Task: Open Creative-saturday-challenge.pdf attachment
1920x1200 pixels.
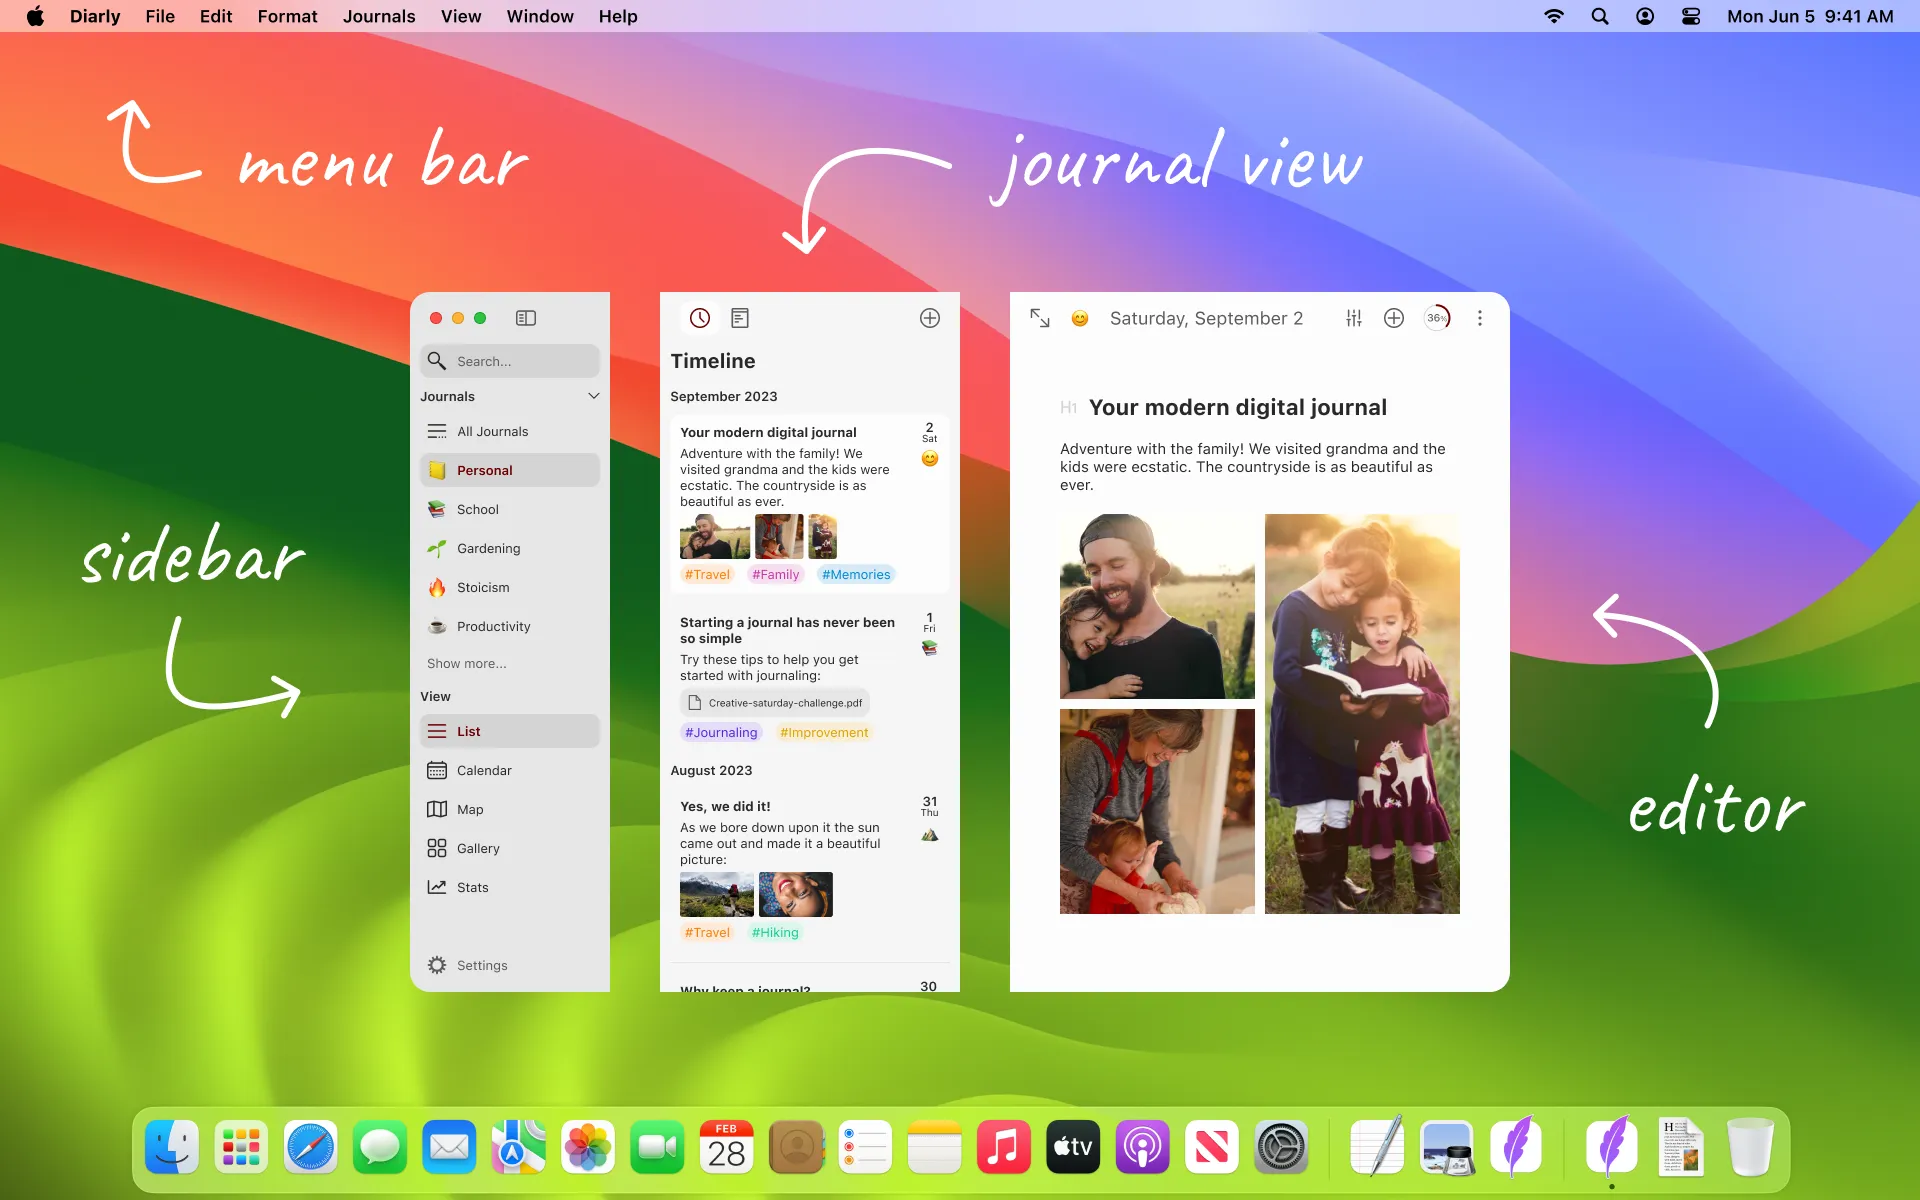Action: coord(775,703)
